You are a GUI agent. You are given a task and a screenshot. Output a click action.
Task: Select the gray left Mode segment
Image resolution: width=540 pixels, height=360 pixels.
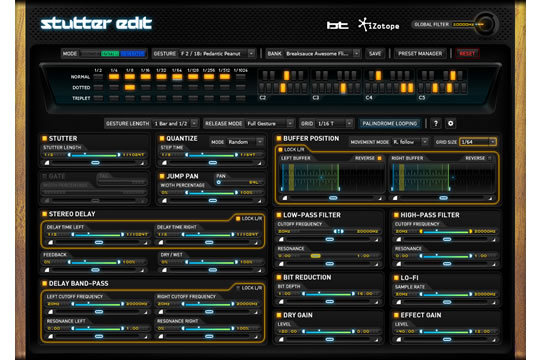tap(90, 54)
